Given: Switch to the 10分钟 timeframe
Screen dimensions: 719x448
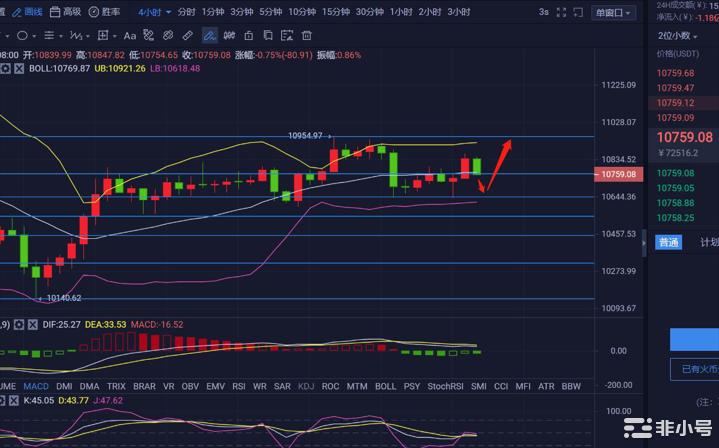Looking at the screenshot, I should 302,12.
